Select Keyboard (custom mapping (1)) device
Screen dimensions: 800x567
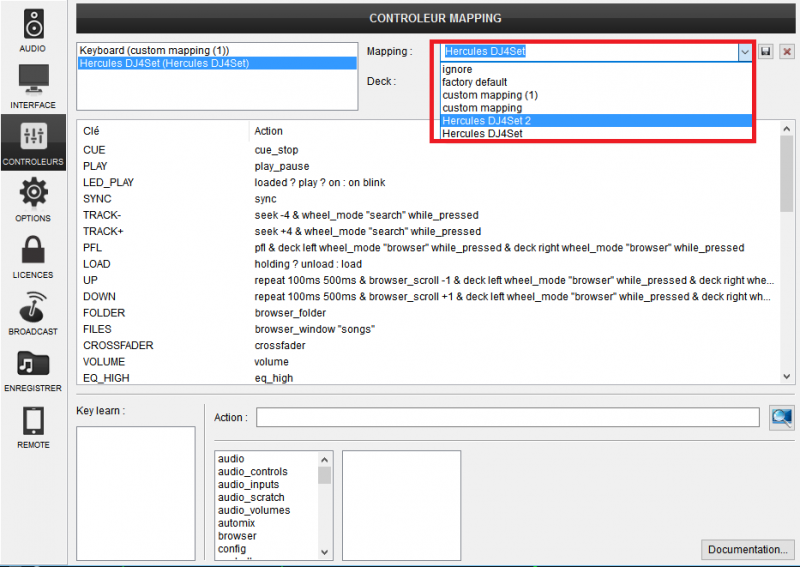pos(217,50)
